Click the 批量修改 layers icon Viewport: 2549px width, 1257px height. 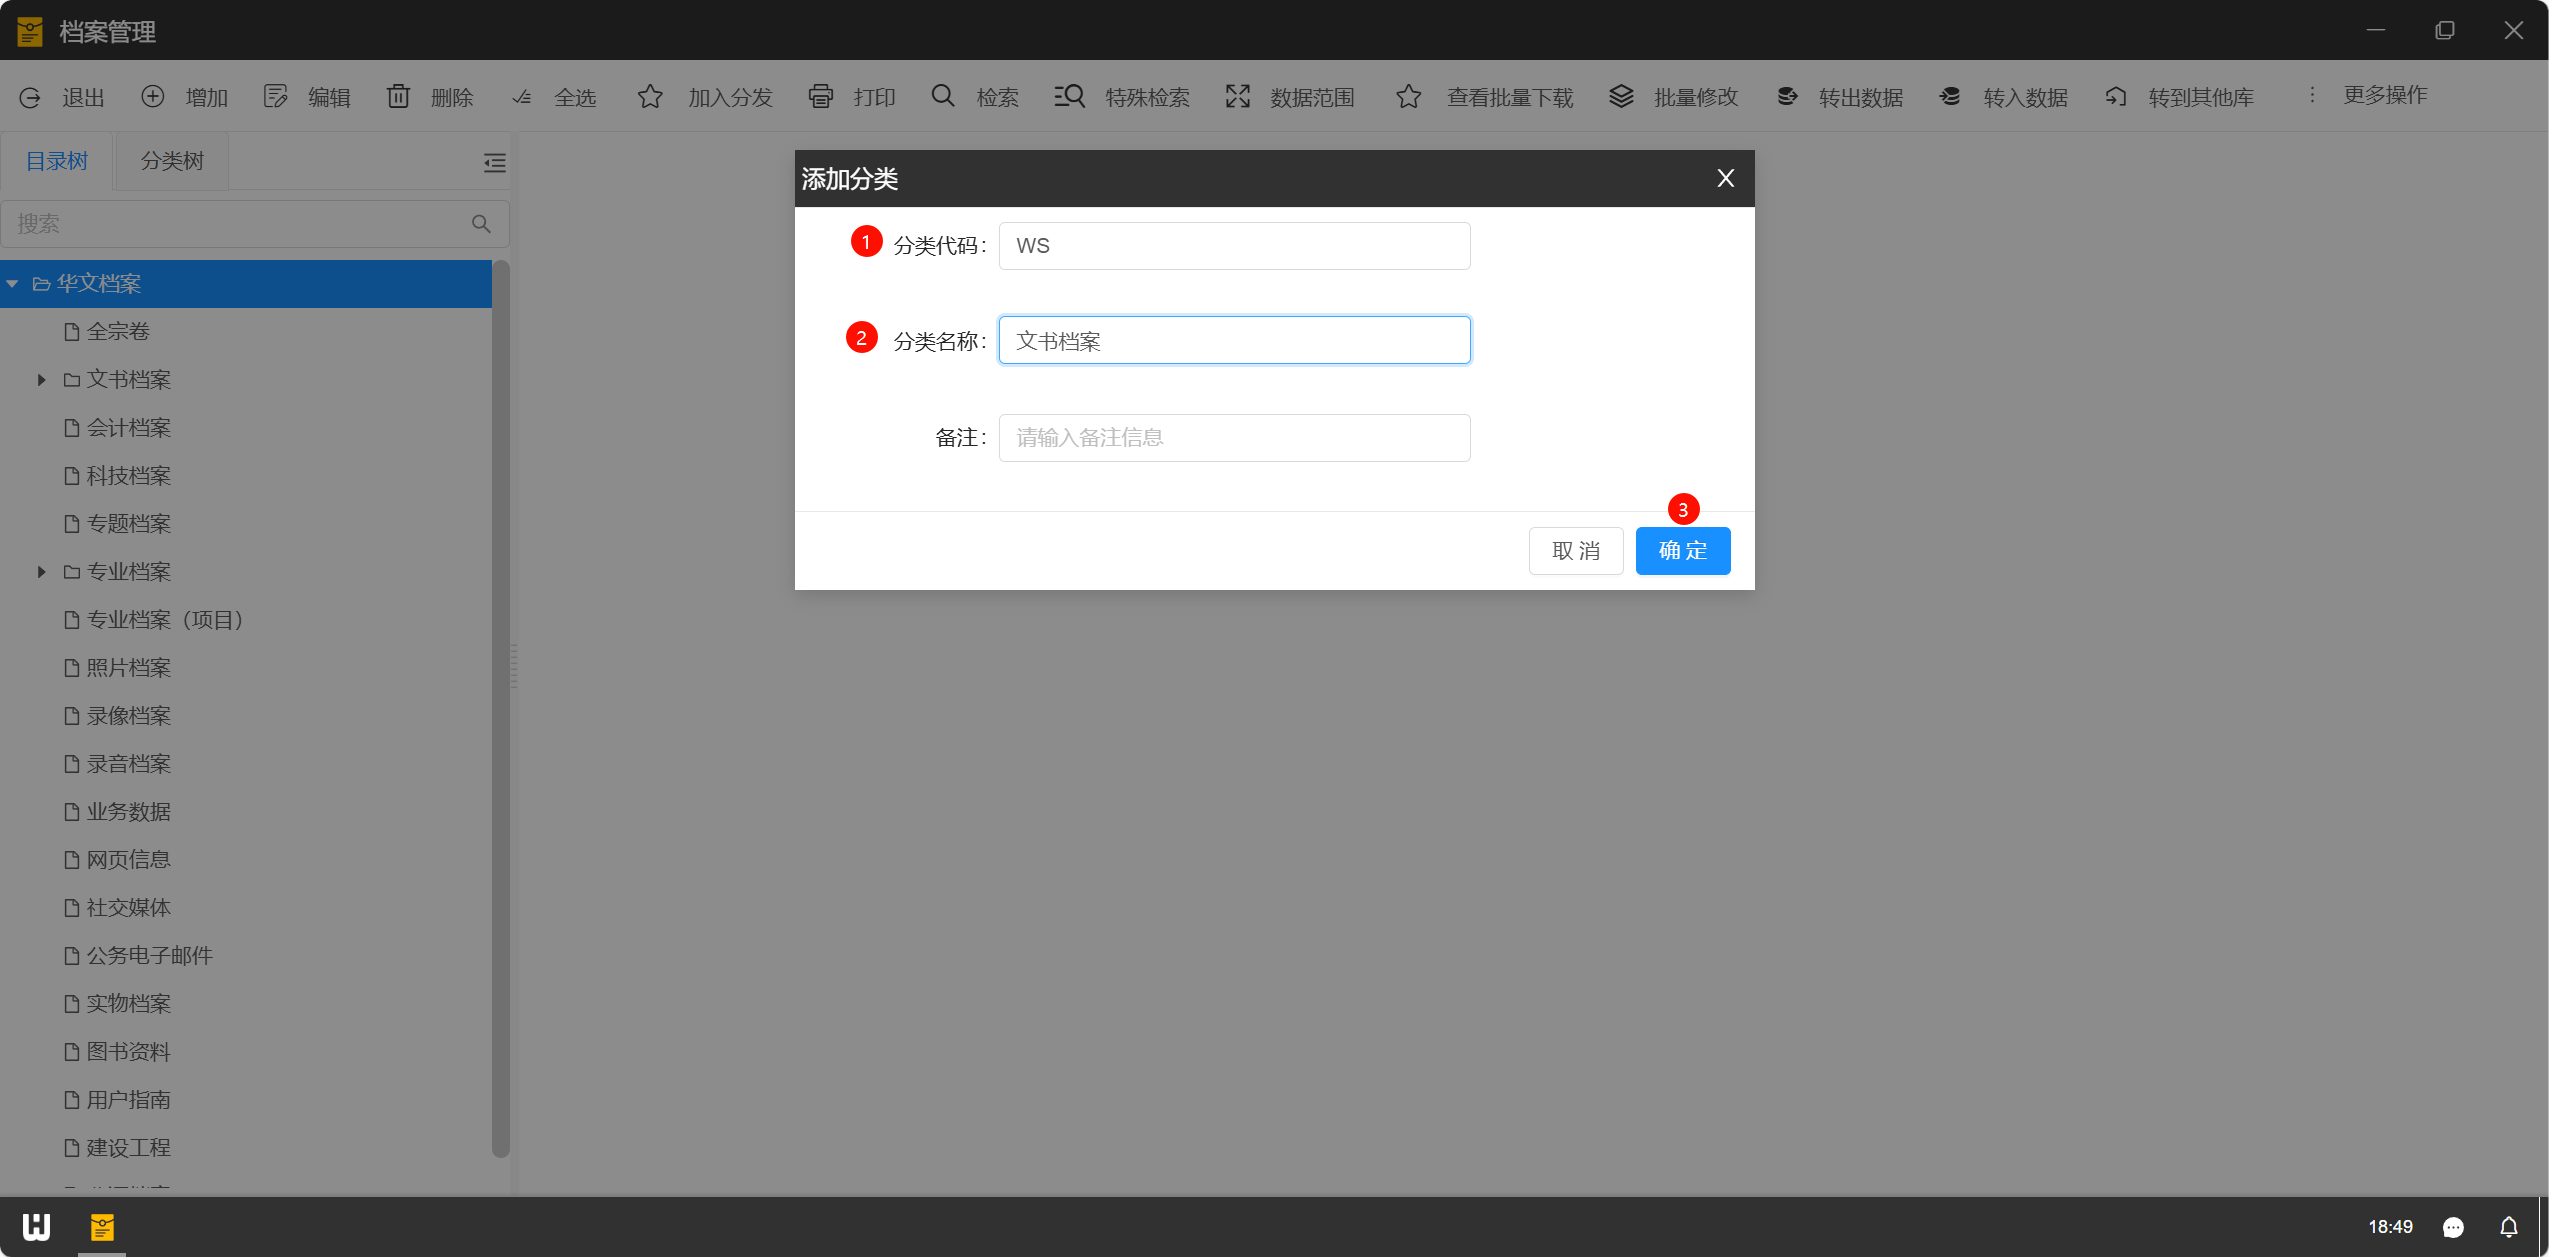pos(1621,96)
